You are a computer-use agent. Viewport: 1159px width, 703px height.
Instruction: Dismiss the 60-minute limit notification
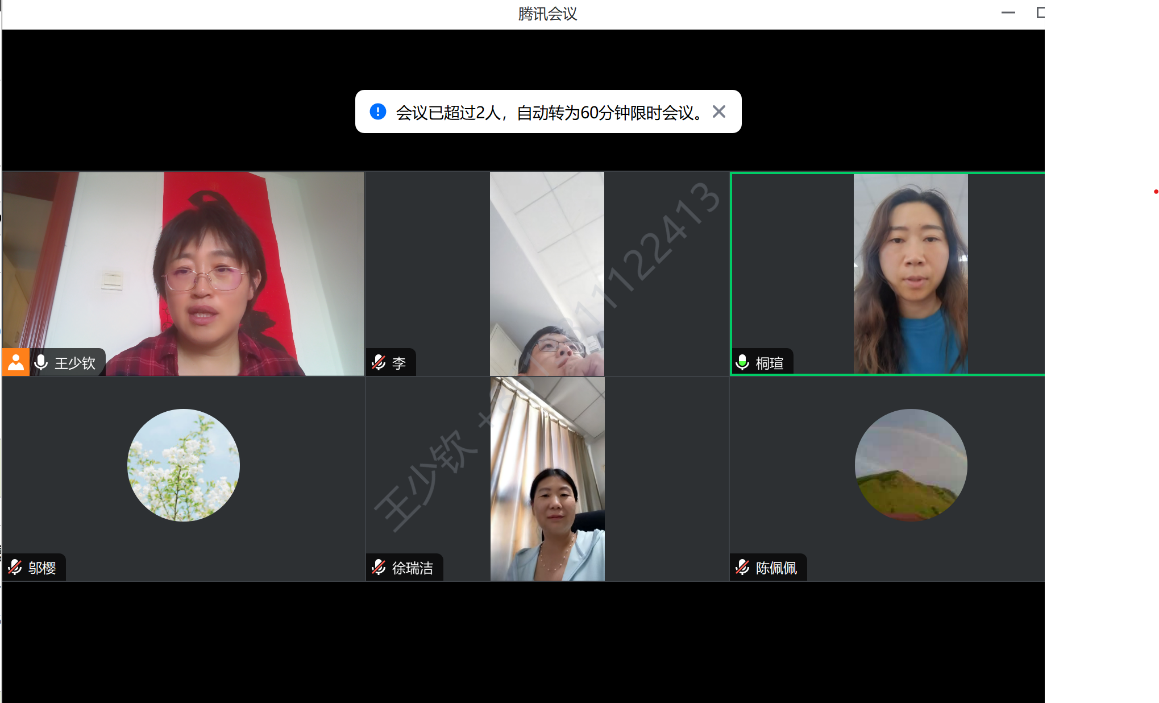(719, 112)
